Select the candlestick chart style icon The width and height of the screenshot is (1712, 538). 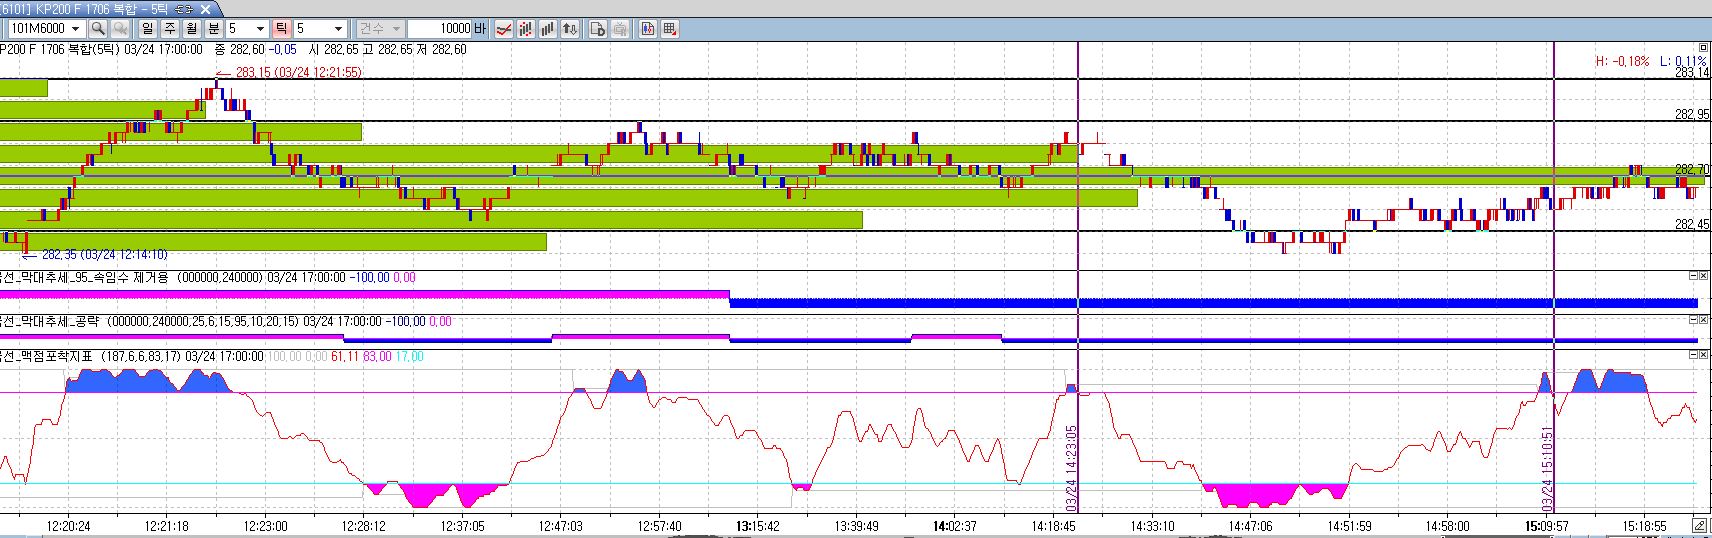[x=526, y=29]
